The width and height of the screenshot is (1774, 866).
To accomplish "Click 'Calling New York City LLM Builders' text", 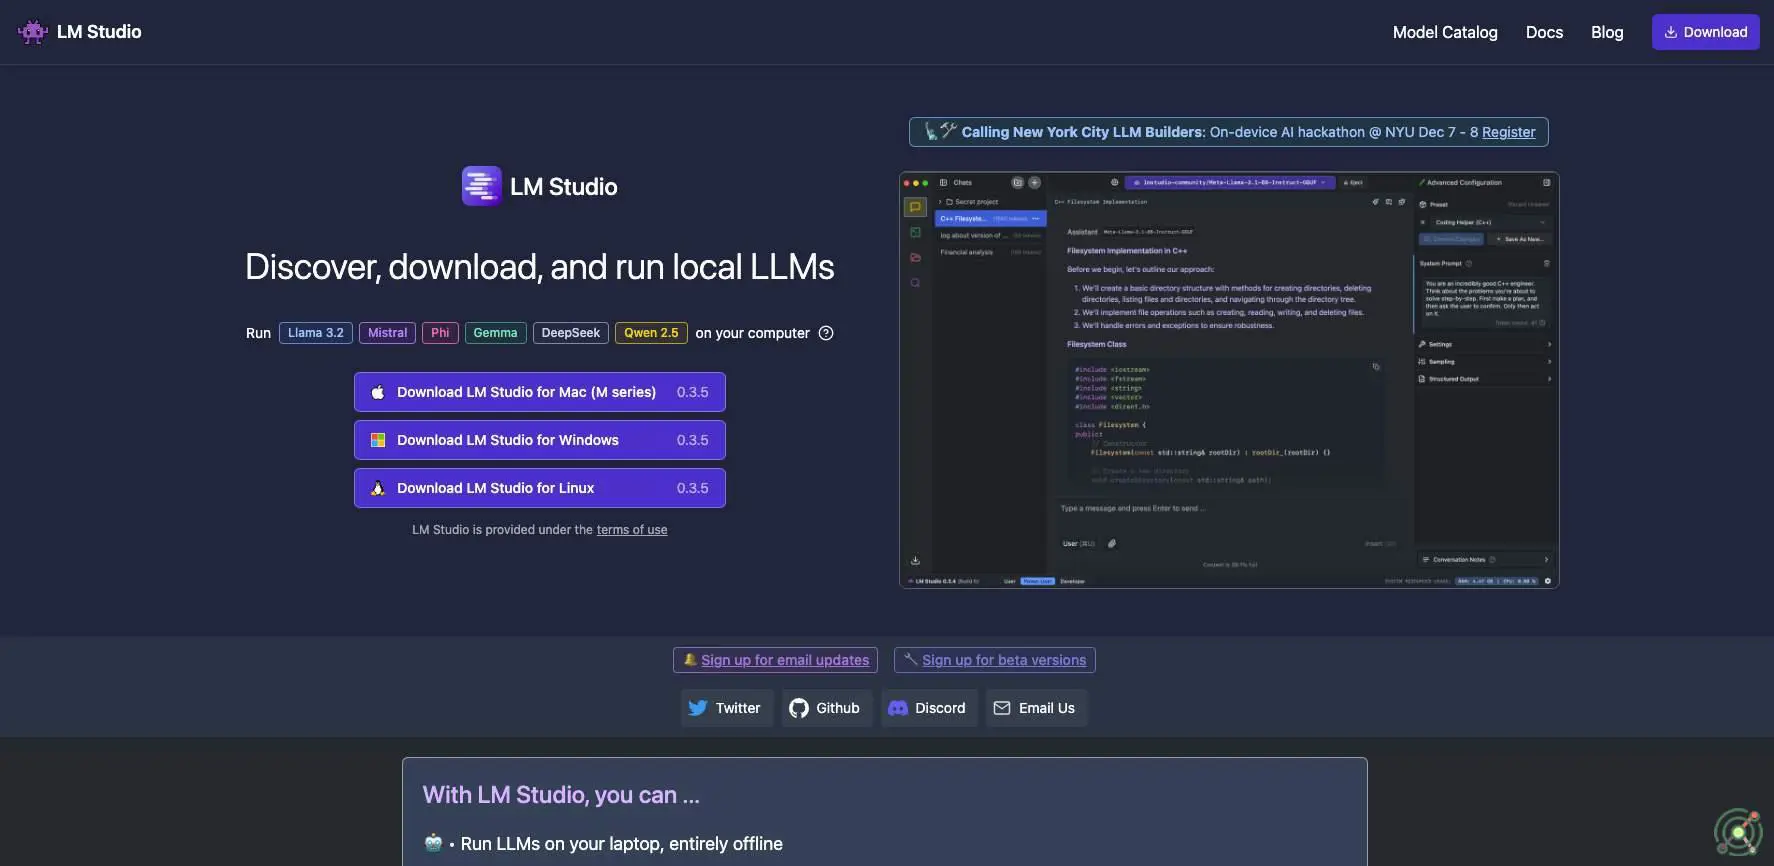I will (x=1082, y=132).
